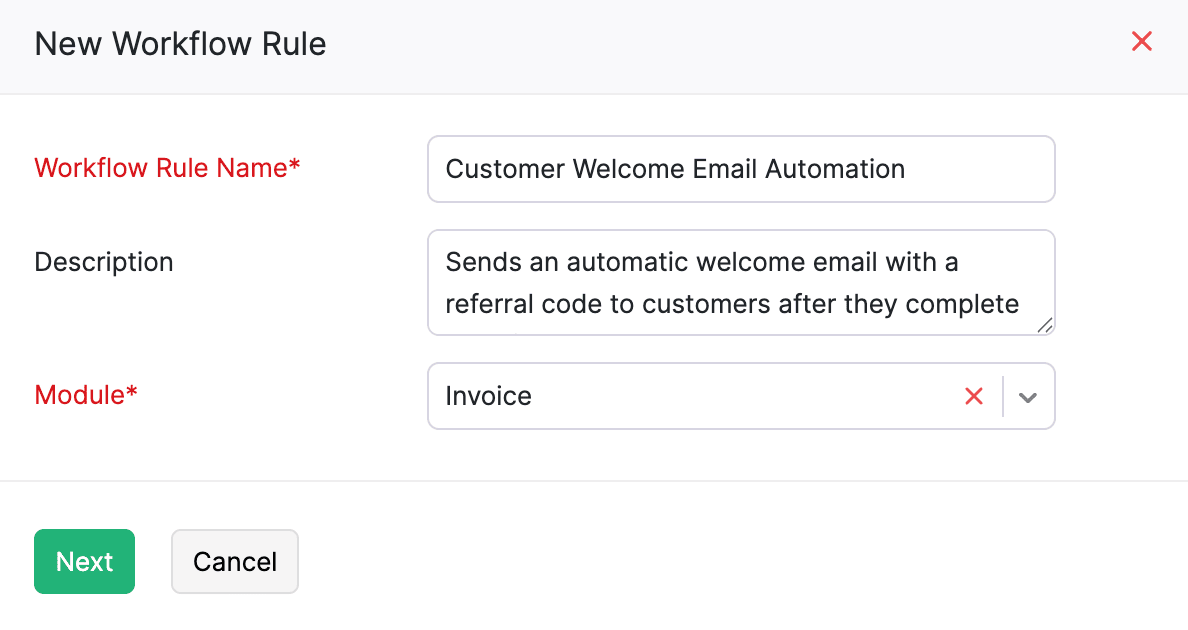
Task: Cancel the new workflow rule creation
Action: tap(234, 561)
